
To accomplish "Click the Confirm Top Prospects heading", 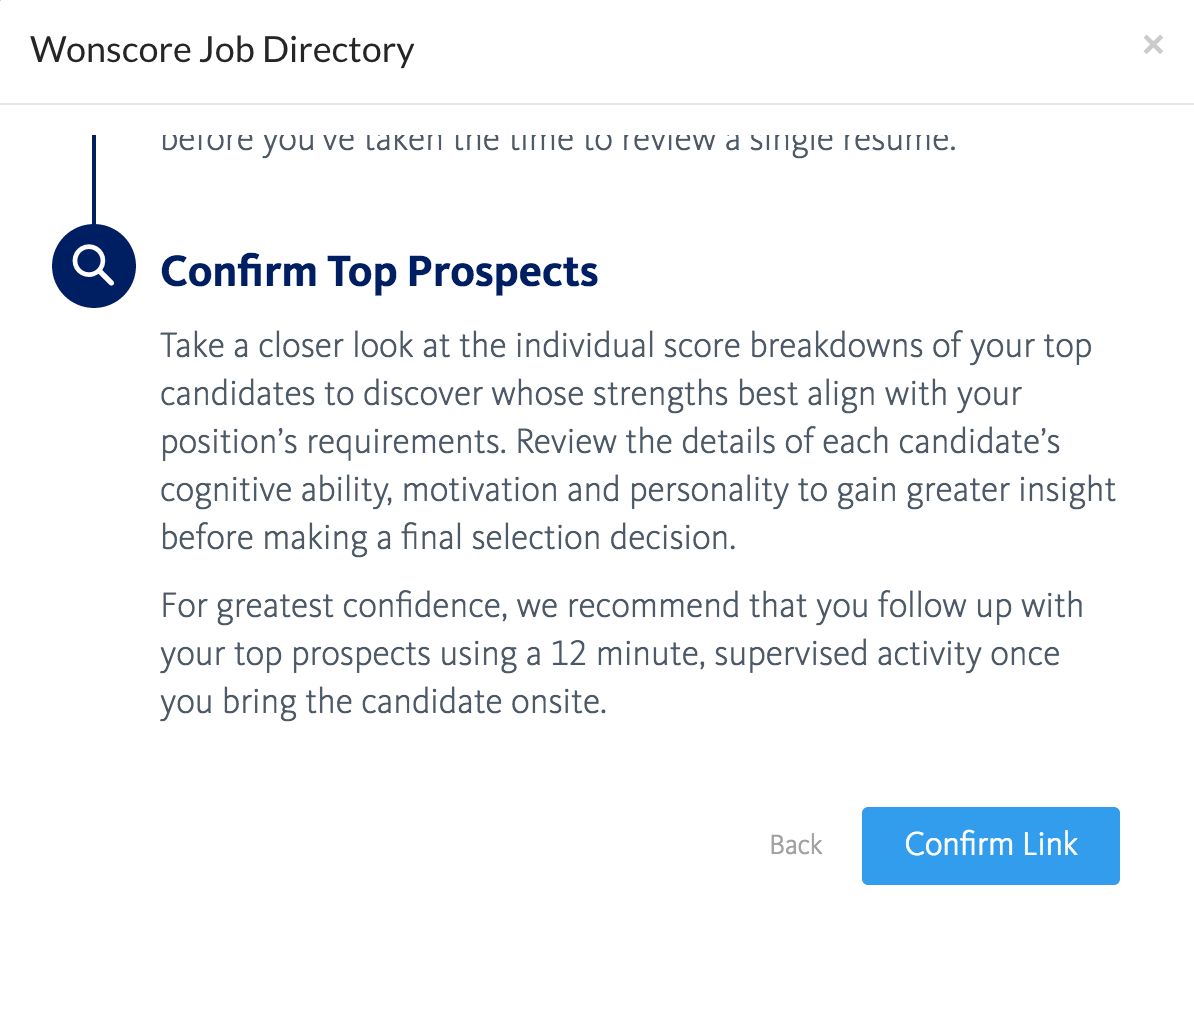I will coord(379,272).
